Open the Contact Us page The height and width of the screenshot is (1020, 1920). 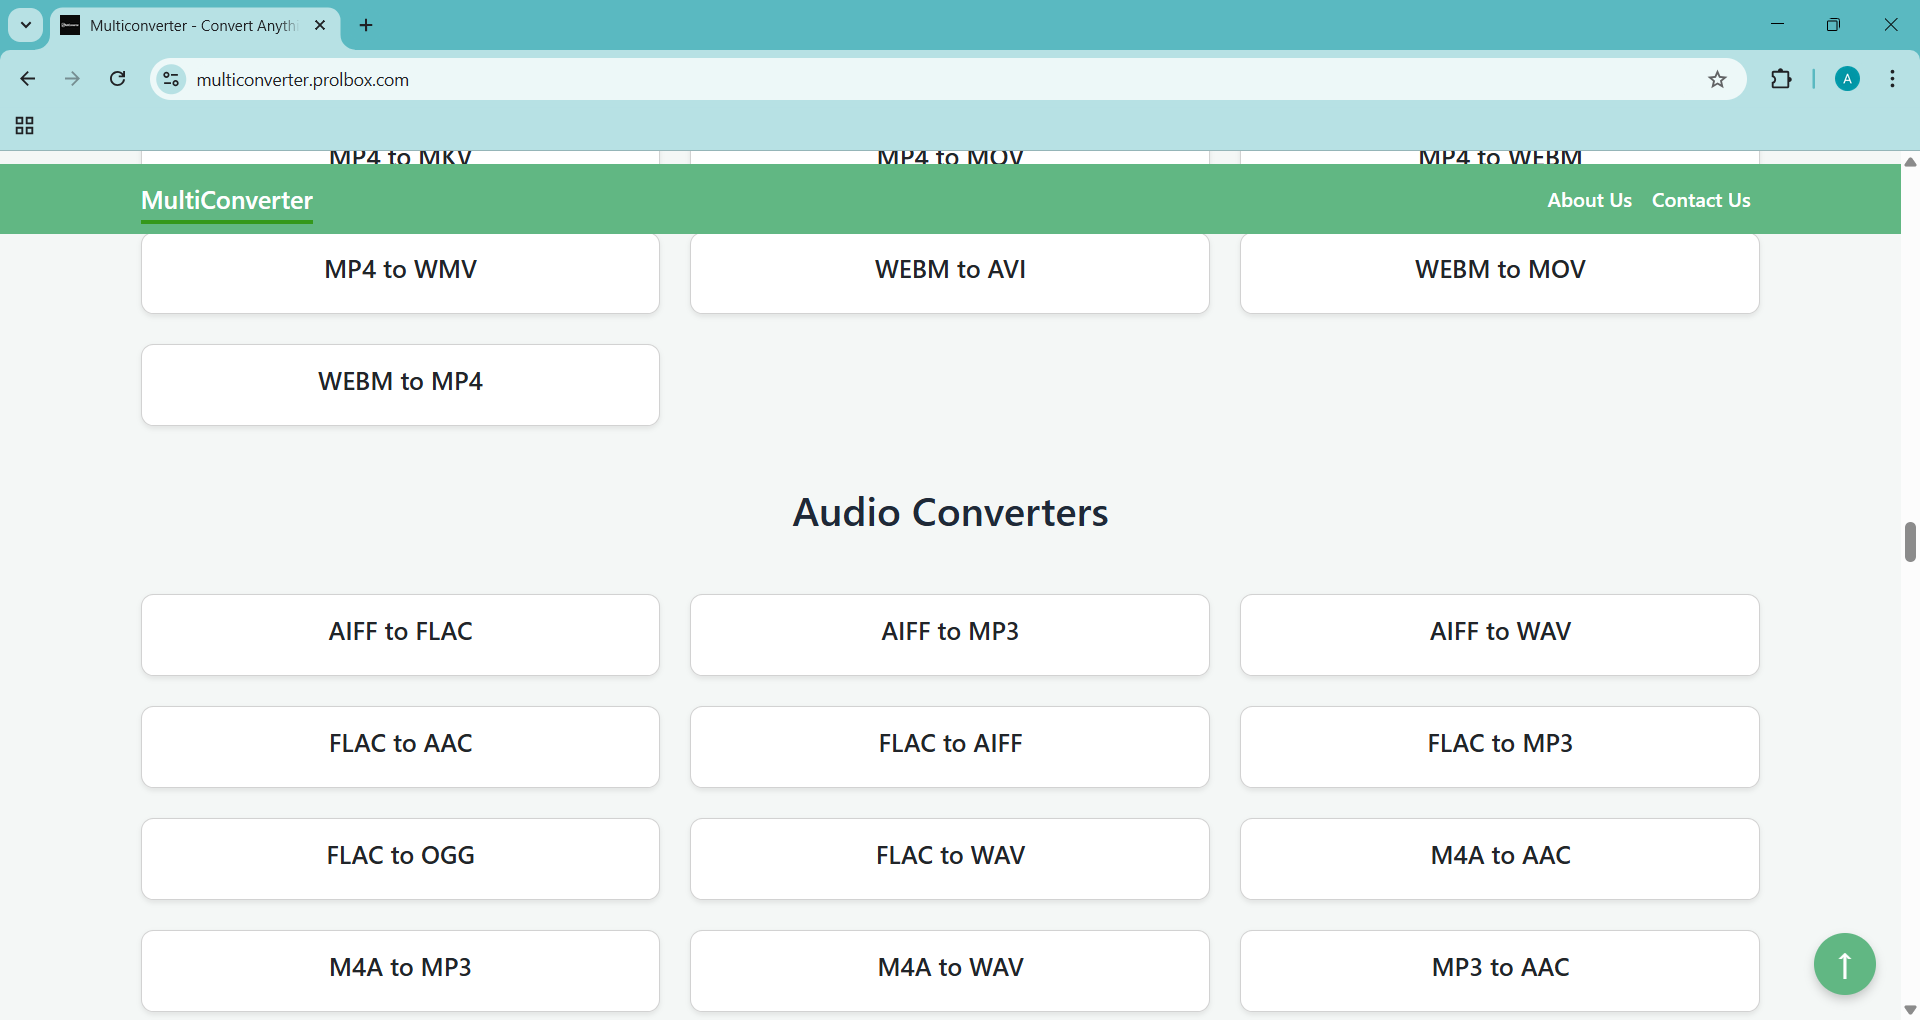pyautogui.click(x=1700, y=200)
